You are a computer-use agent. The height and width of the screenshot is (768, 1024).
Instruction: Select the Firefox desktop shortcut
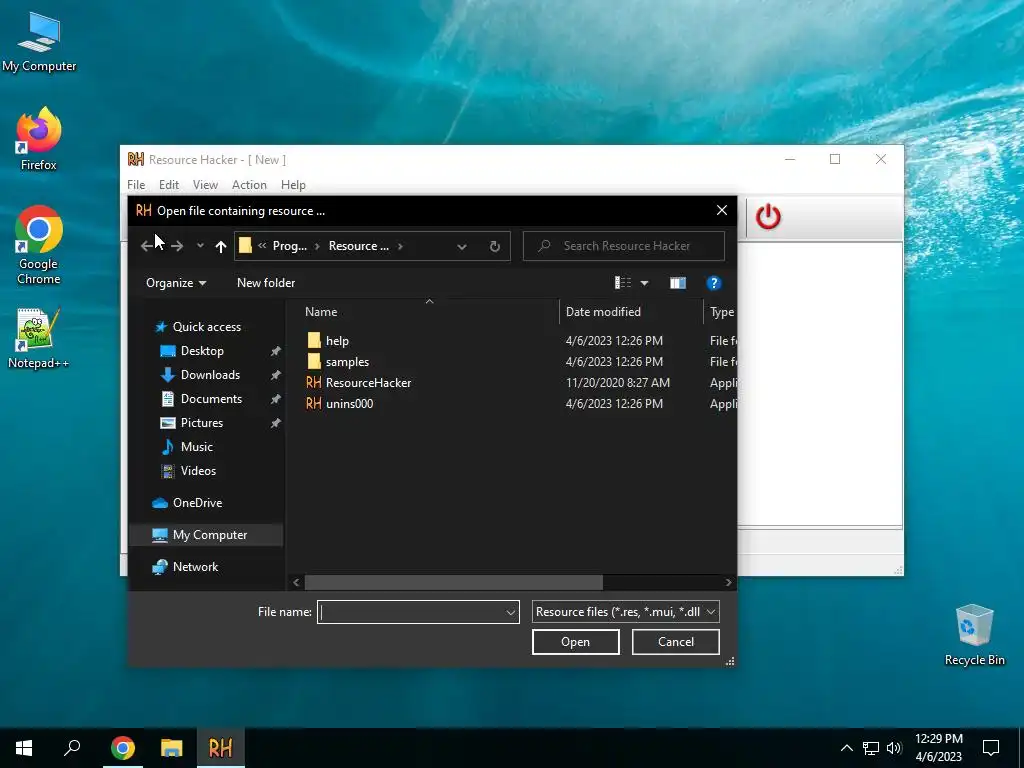pyautogui.click(x=39, y=139)
